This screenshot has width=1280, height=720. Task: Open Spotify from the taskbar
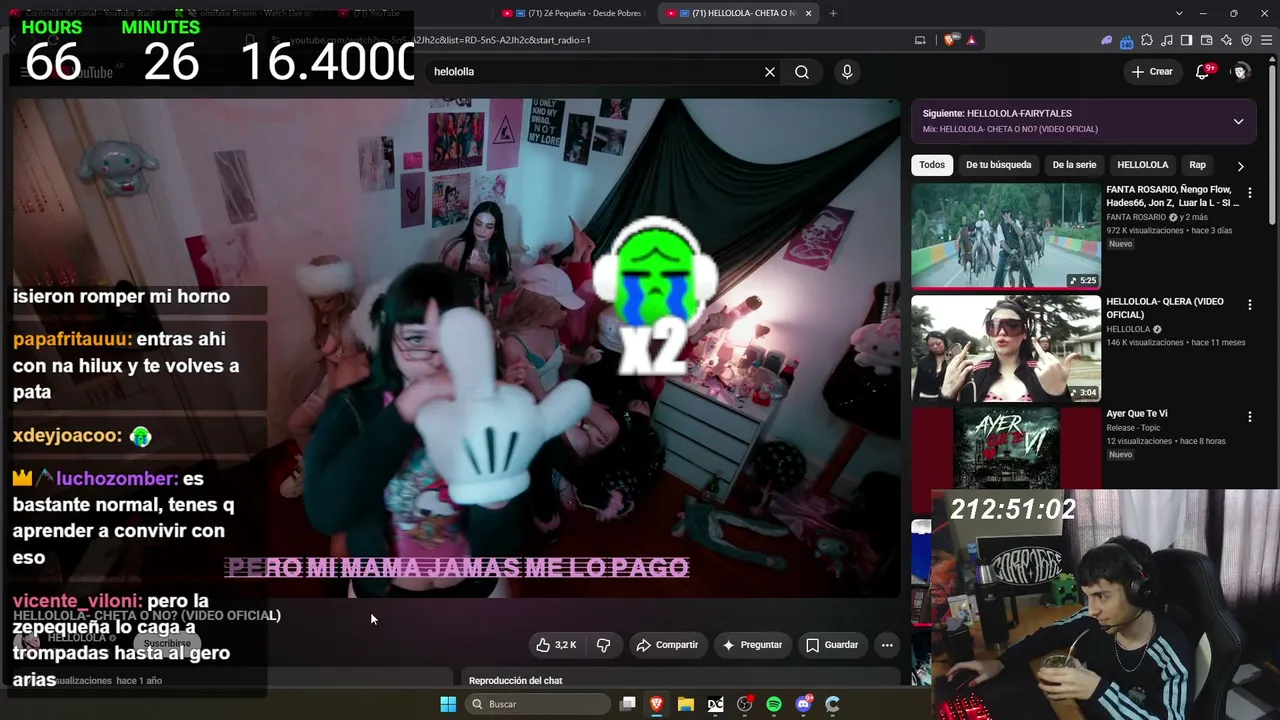774,704
